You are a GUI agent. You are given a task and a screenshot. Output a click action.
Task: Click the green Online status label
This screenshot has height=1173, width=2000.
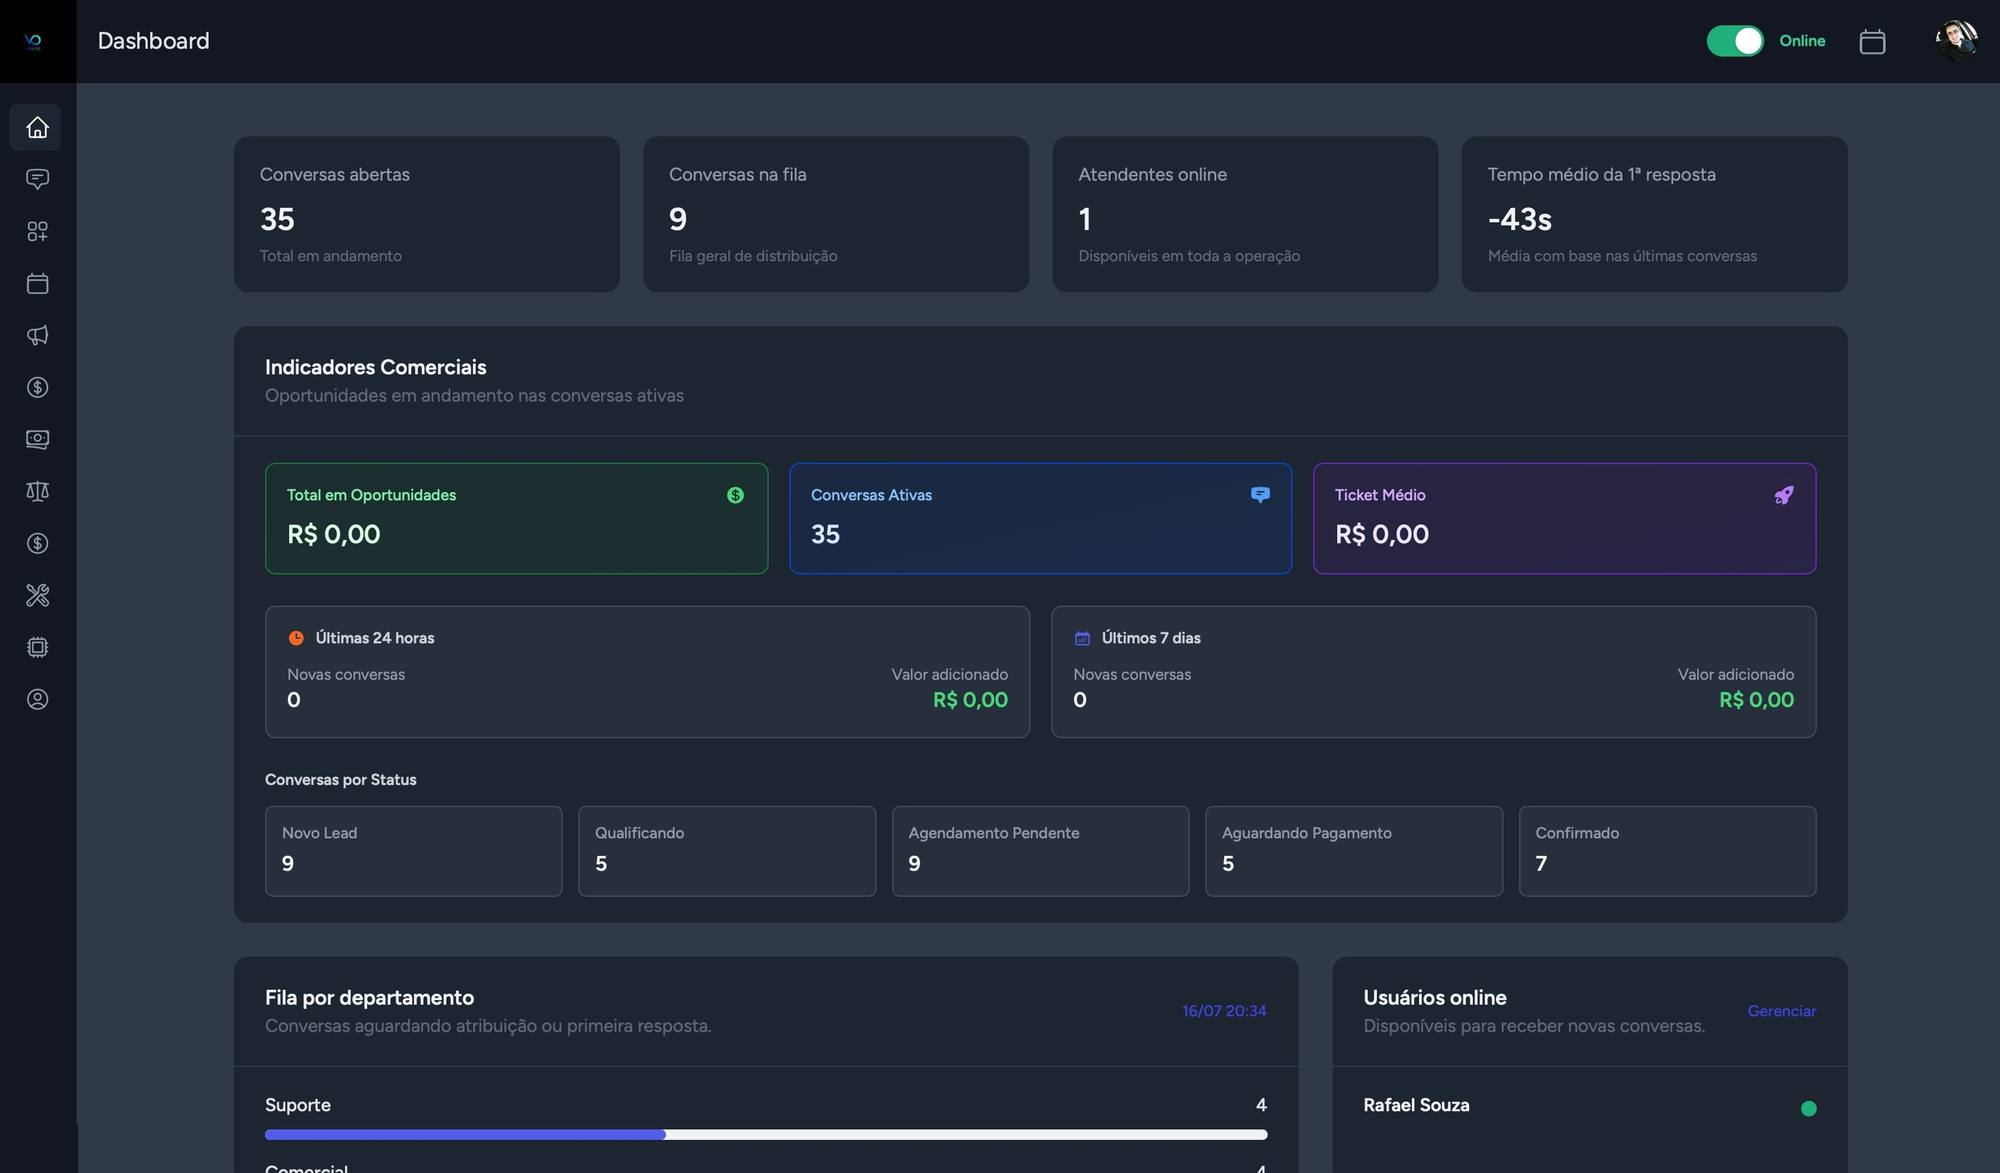point(1802,41)
